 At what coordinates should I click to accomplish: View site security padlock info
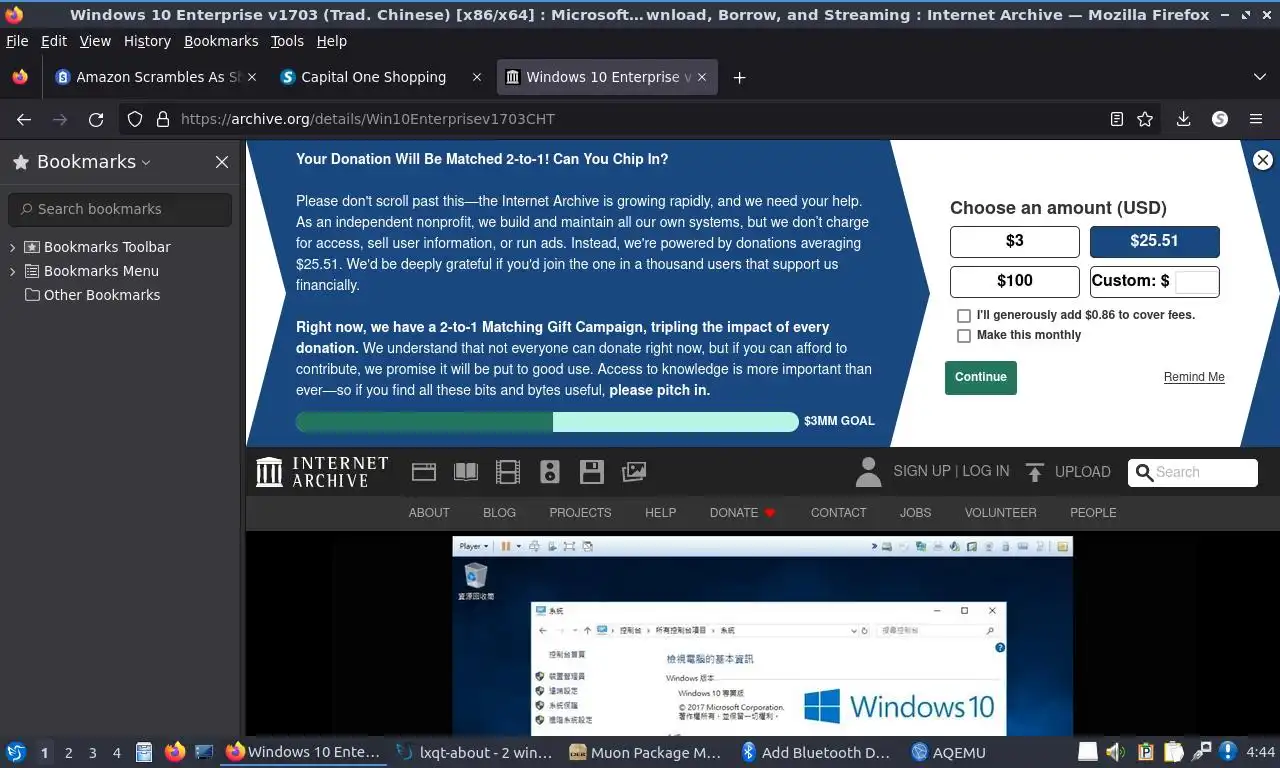162,119
